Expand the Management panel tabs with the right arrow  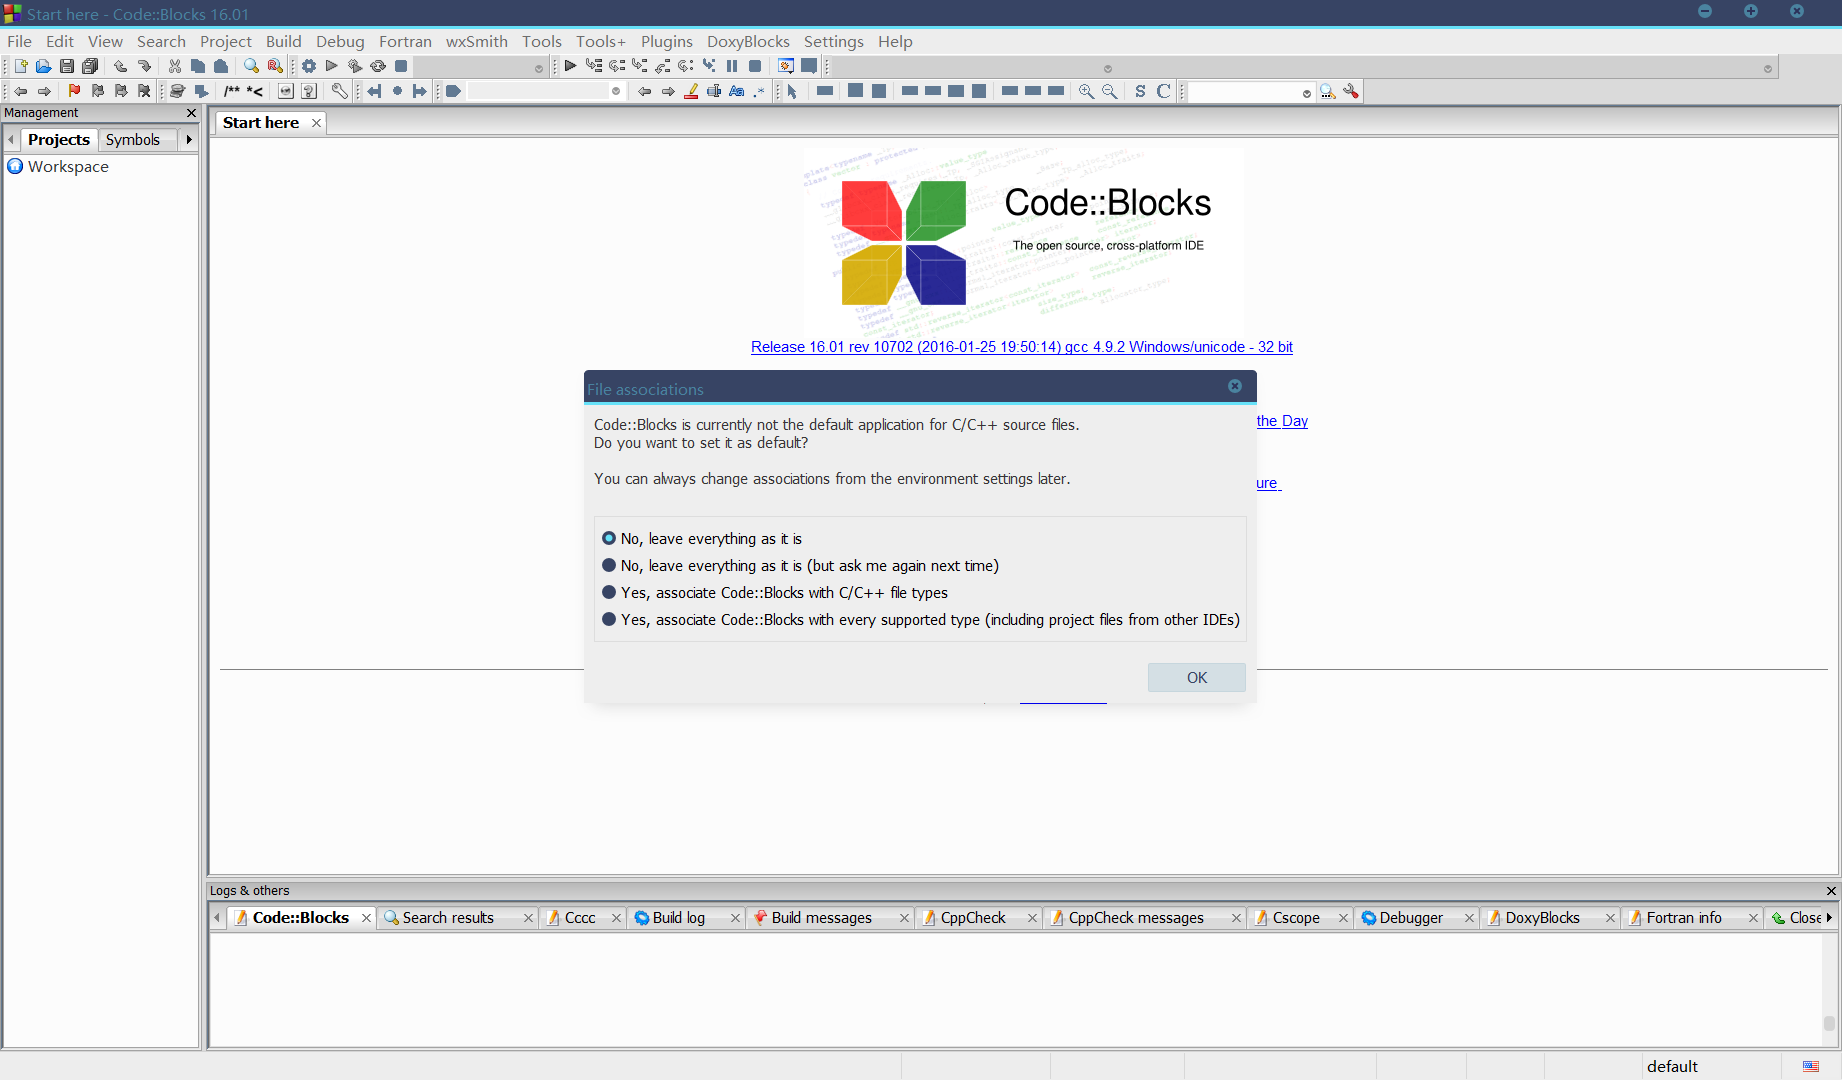pyautogui.click(x=189, y=140)
